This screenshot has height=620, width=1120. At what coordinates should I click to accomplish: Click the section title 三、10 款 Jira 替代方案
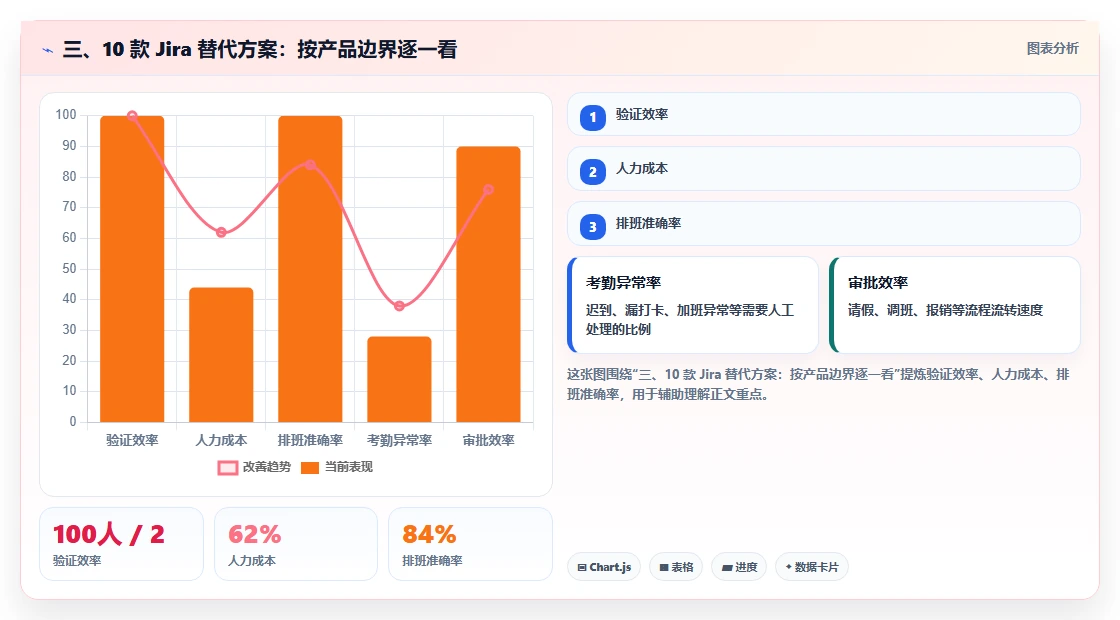pos(260,49)
